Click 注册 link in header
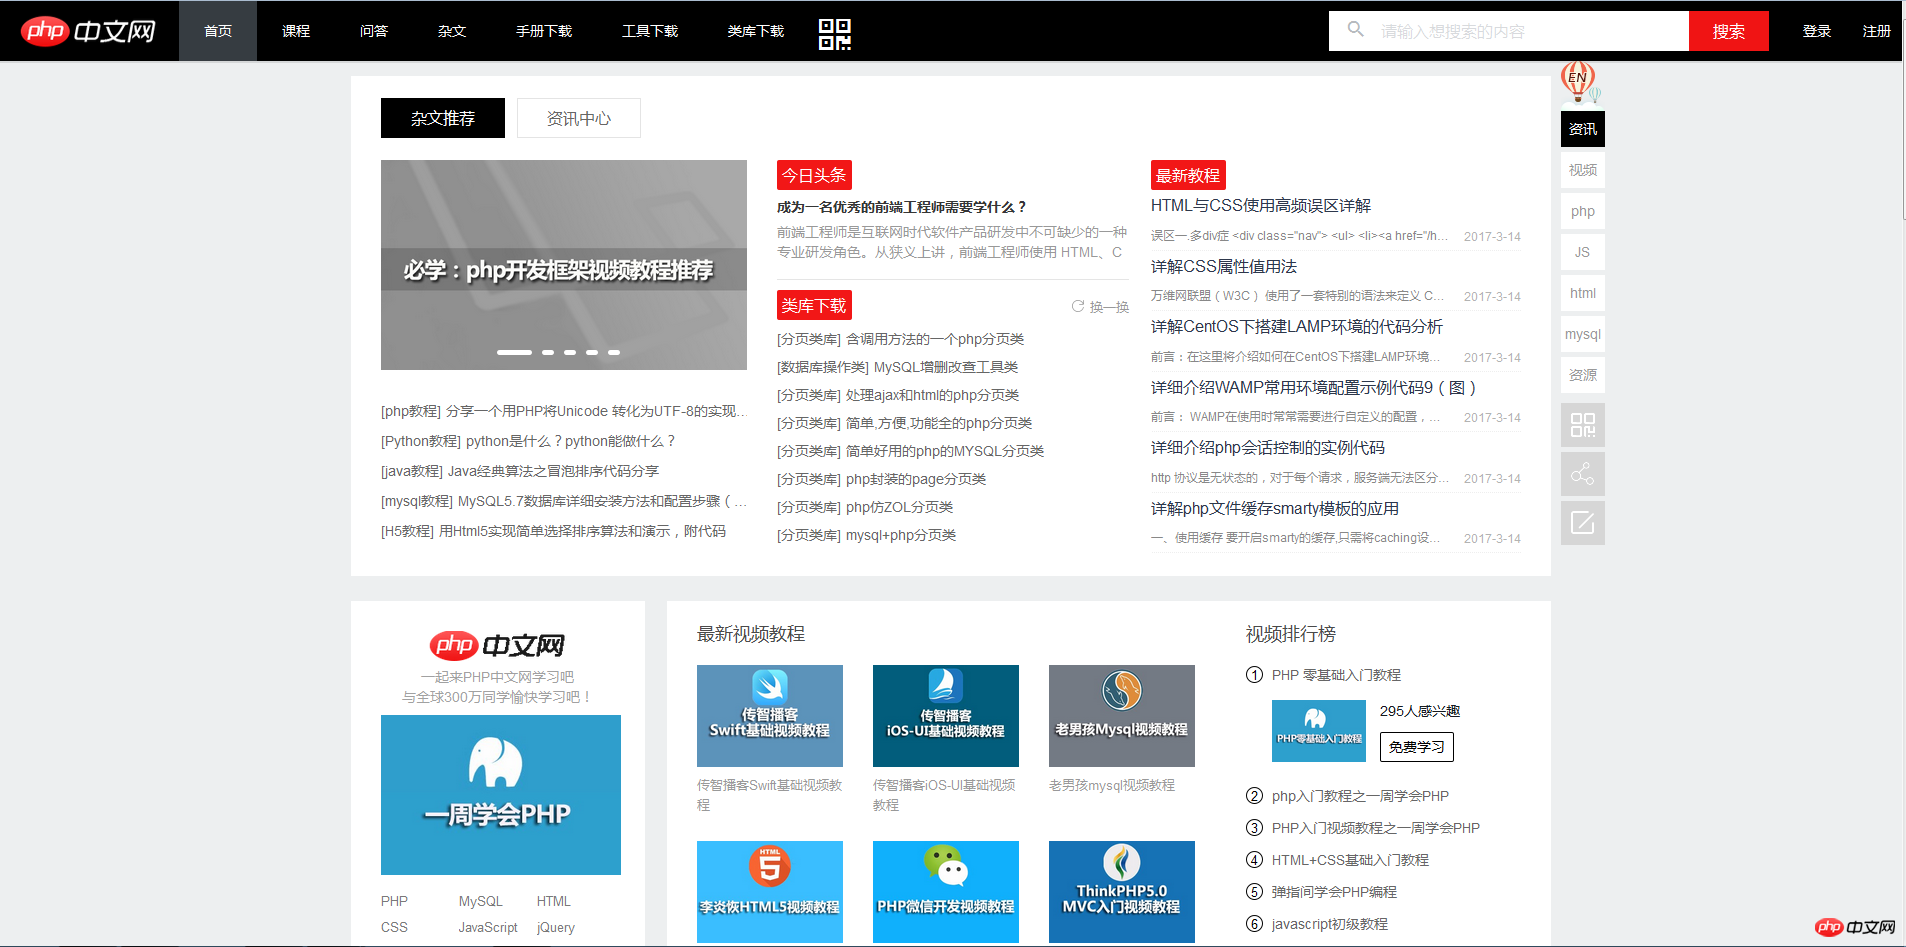Screen dimensions: 1906x947 point(1877,31)
